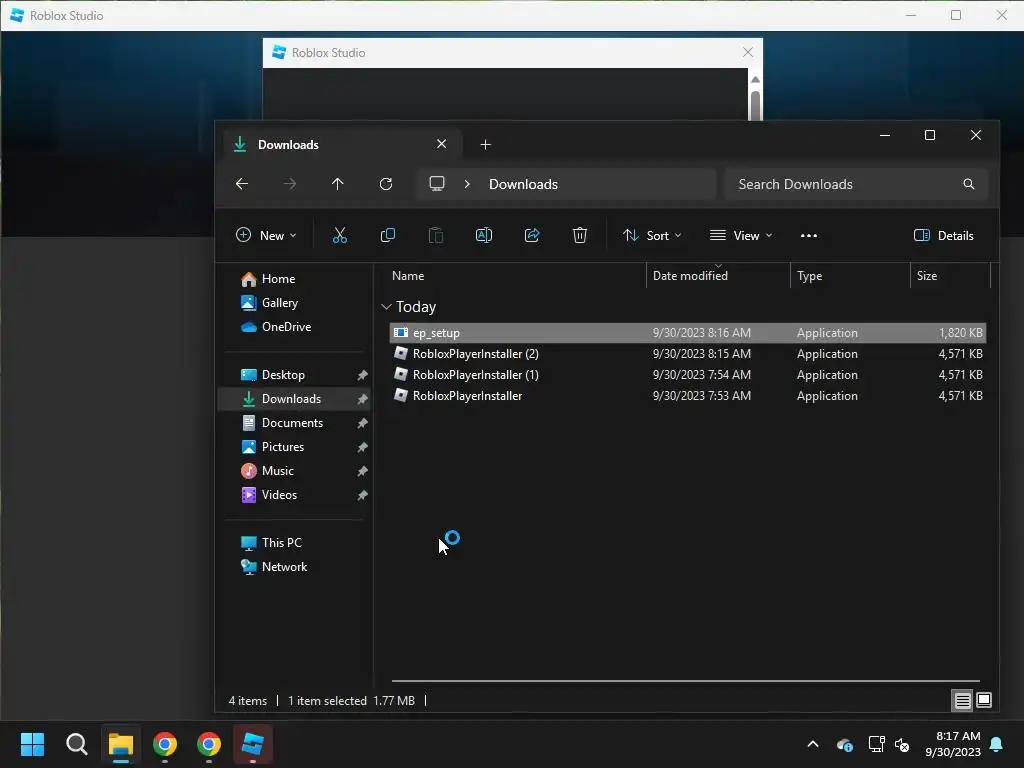Open OneDrive in navigation pane
The image size is (1024, 768).
(x=286, y=327)
